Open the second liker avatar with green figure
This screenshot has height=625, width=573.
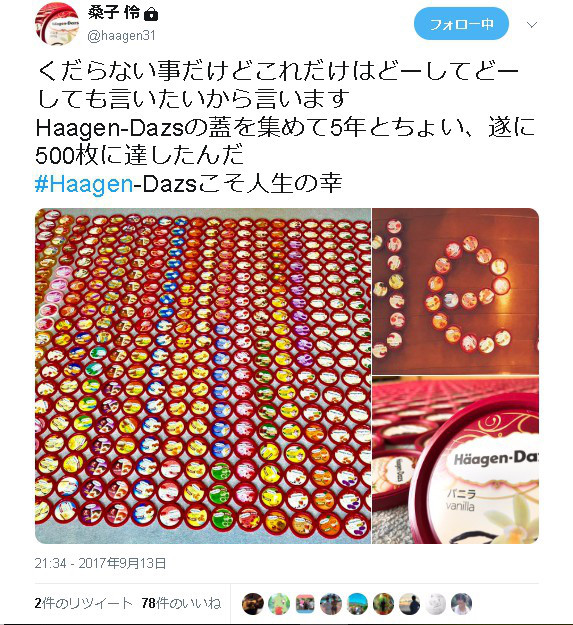[x=279, y=603]
